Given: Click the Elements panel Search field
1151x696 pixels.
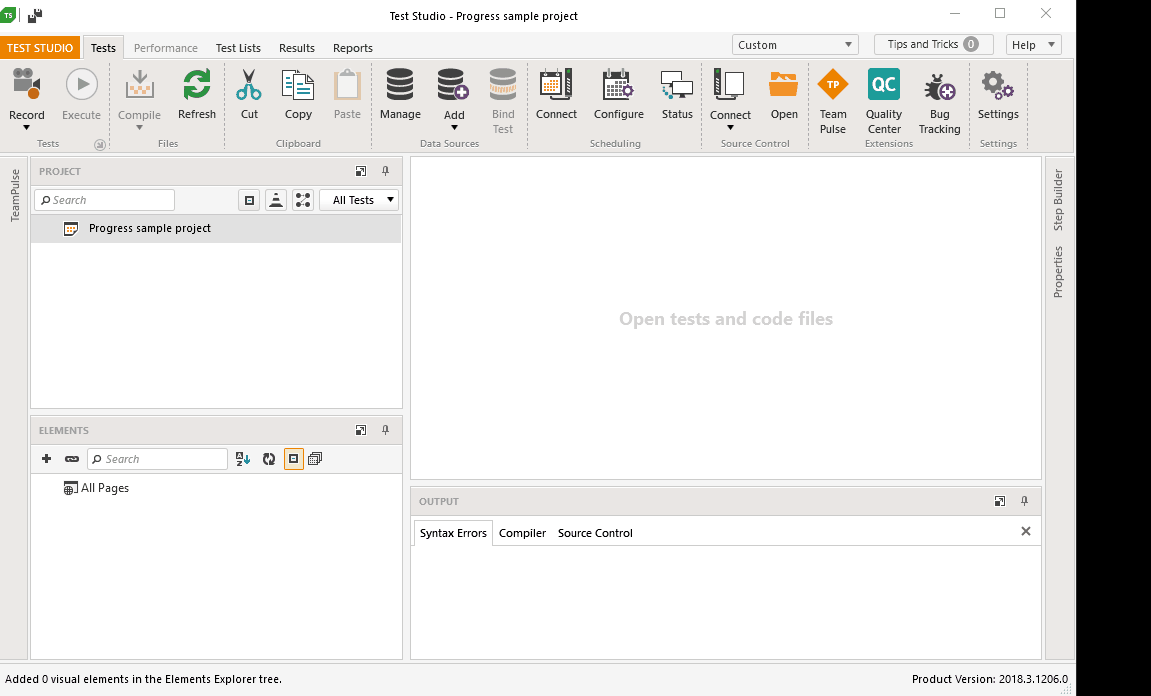Looking at the screenshot, I should pyautogui.click(x=157, y=459).
